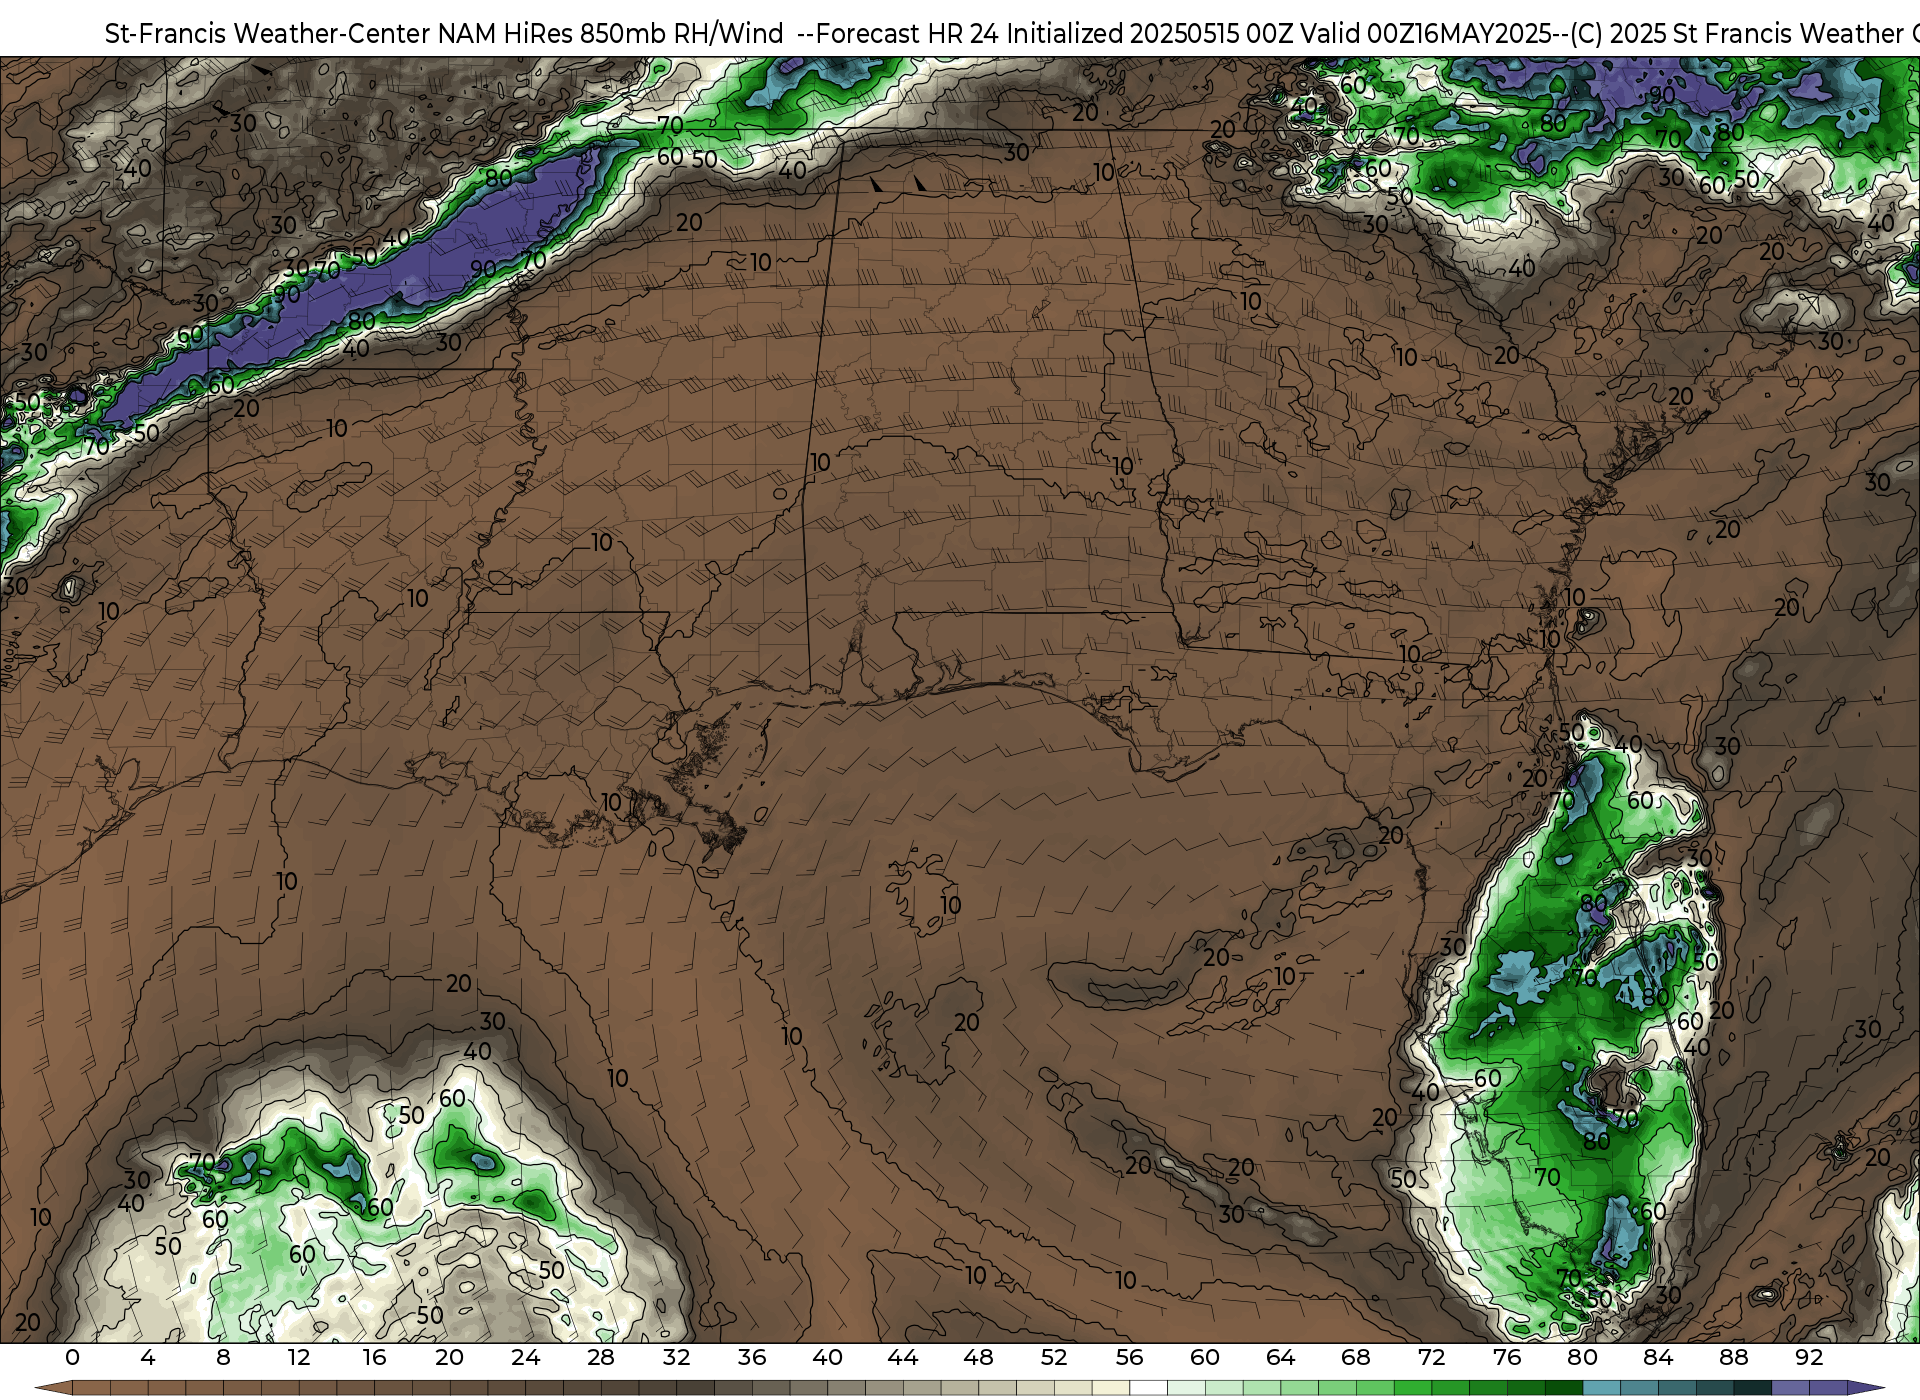The height and width of the screenshot is (1400, 1920).
Task: Click the color bar label "36"
Action: click(x=752, y=1357)
